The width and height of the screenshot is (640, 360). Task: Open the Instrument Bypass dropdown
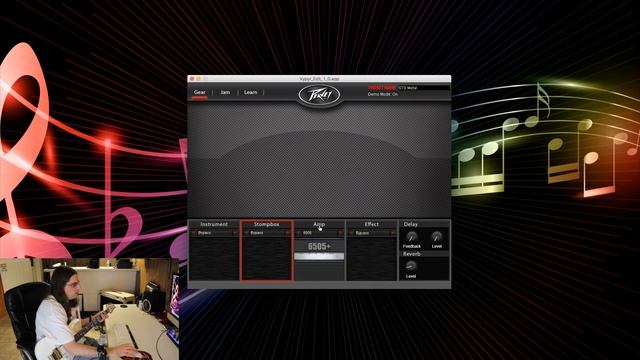214,233
